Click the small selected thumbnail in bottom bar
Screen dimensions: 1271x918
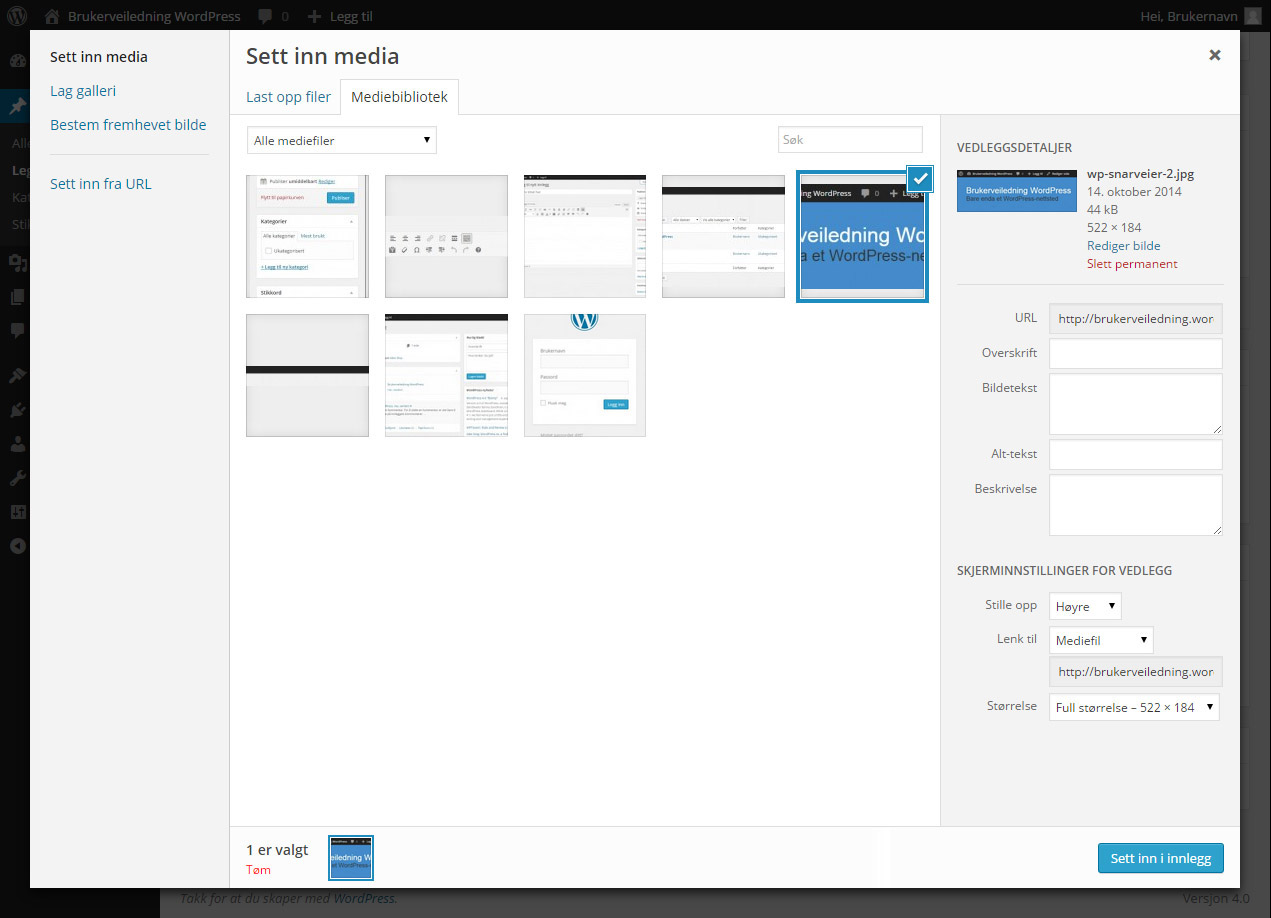pos(351,858)
